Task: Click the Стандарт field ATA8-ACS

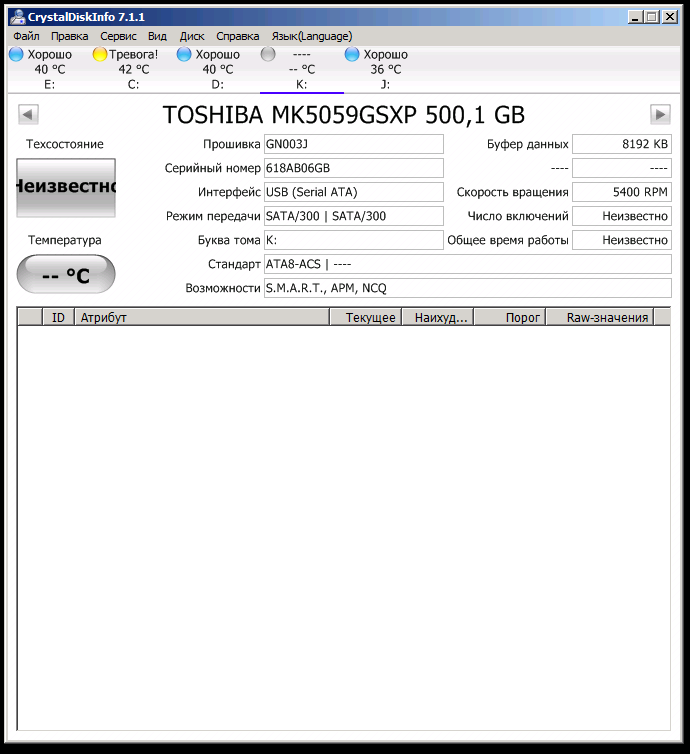Action: [x=467, y=264]
